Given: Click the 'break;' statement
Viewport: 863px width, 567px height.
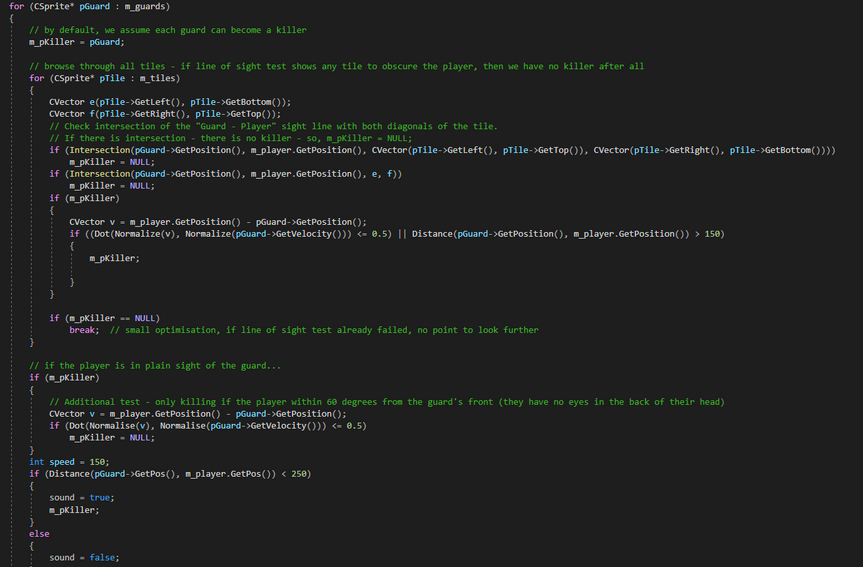Looking at the screenshot, I should tap(84, 330).
